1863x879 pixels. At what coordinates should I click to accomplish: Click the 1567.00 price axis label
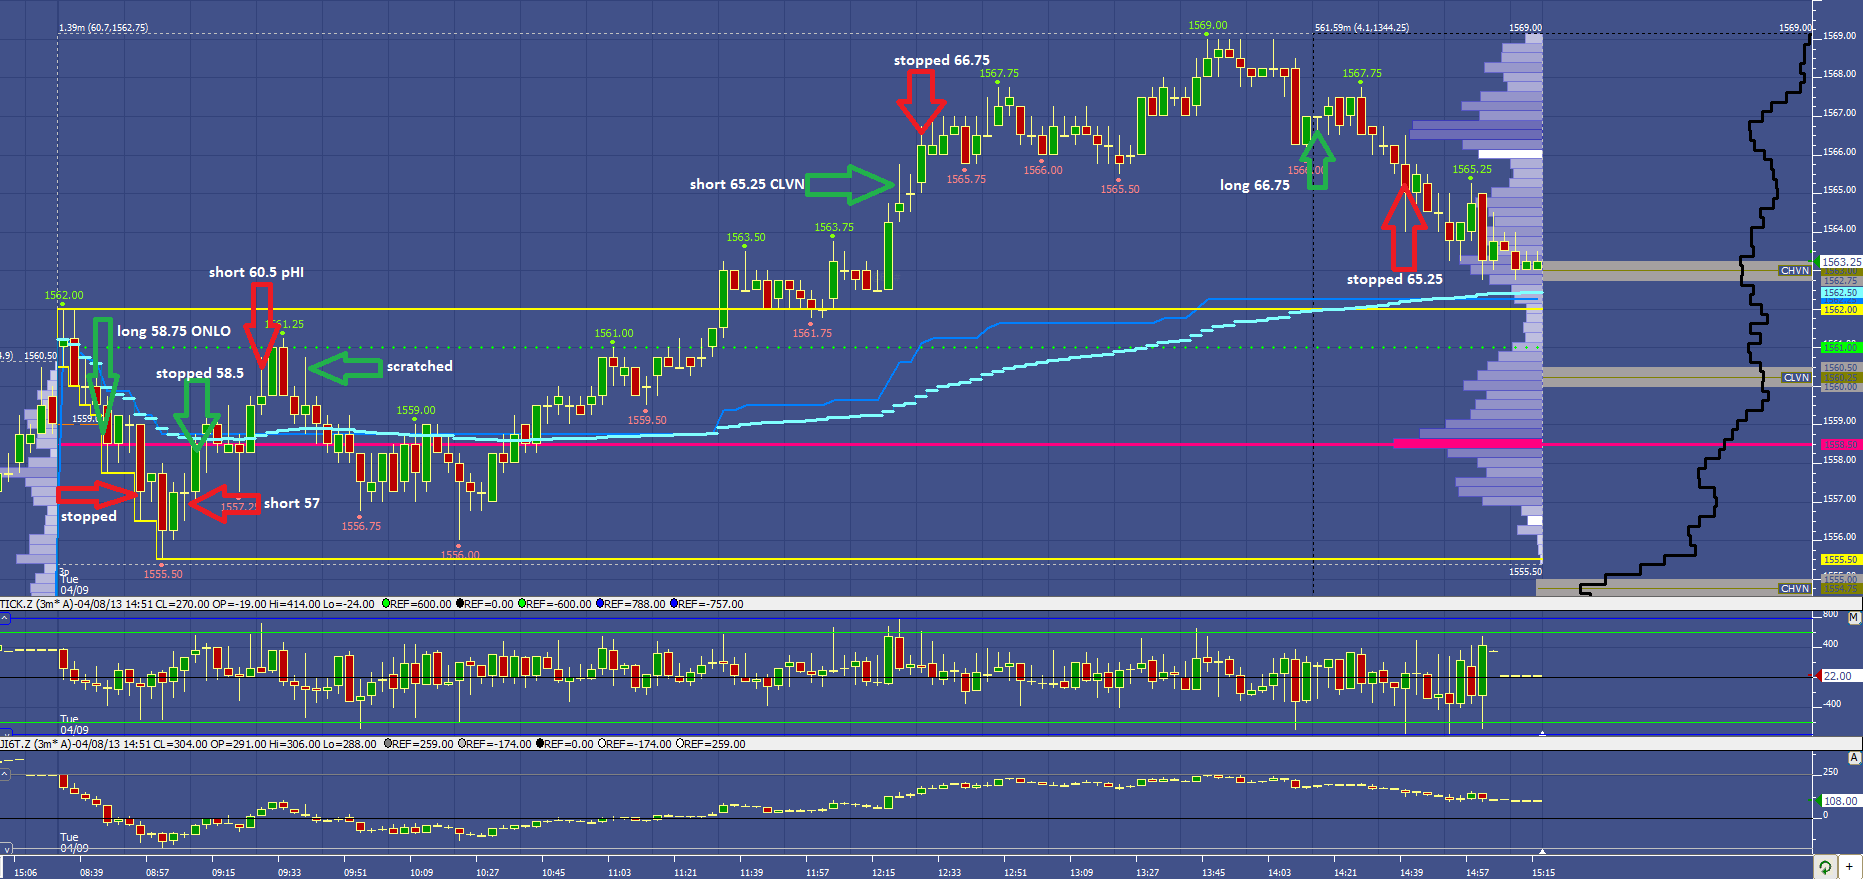(1840, 113)
